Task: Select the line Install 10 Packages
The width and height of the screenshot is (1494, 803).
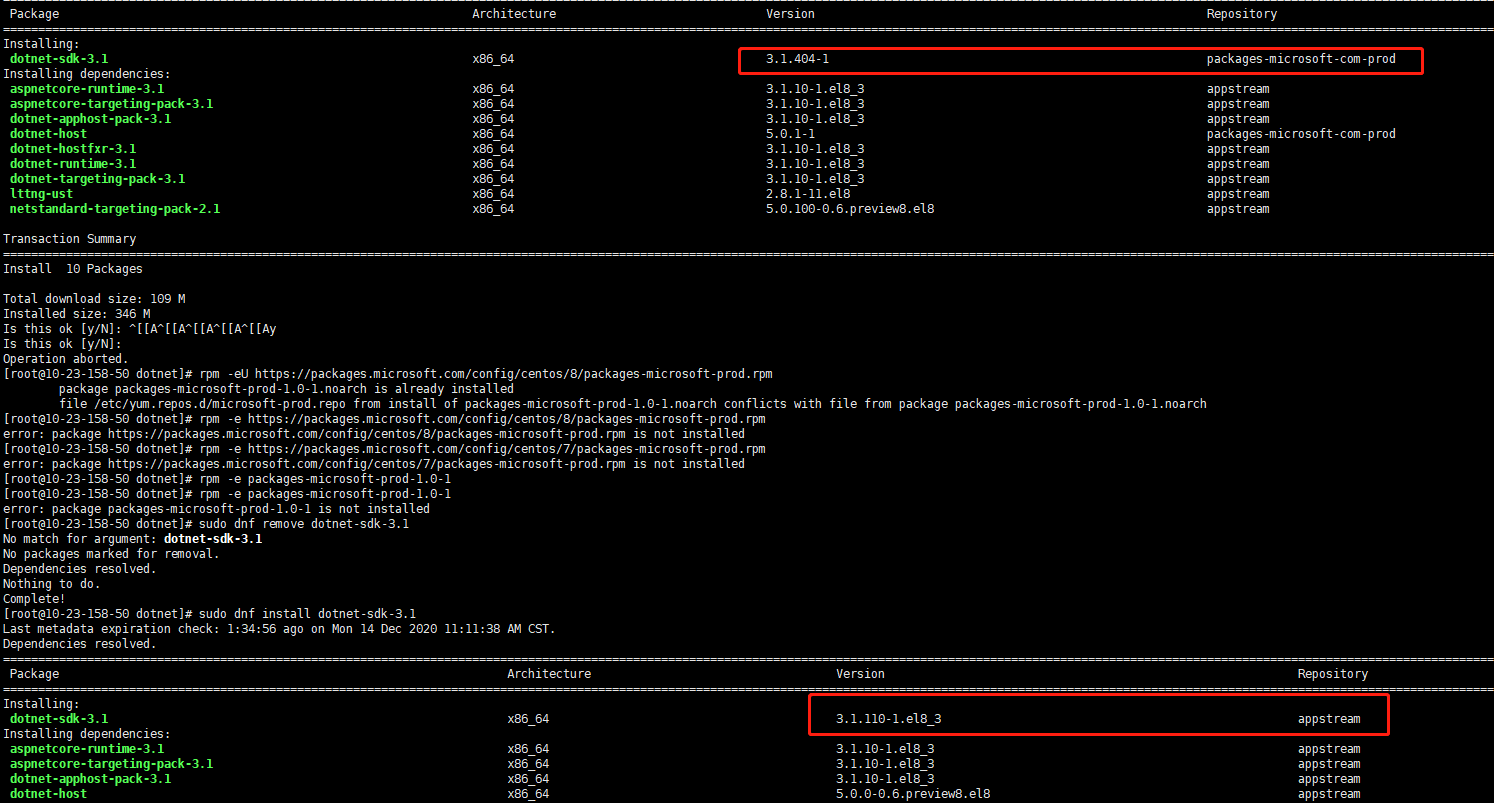Action: 73,269
